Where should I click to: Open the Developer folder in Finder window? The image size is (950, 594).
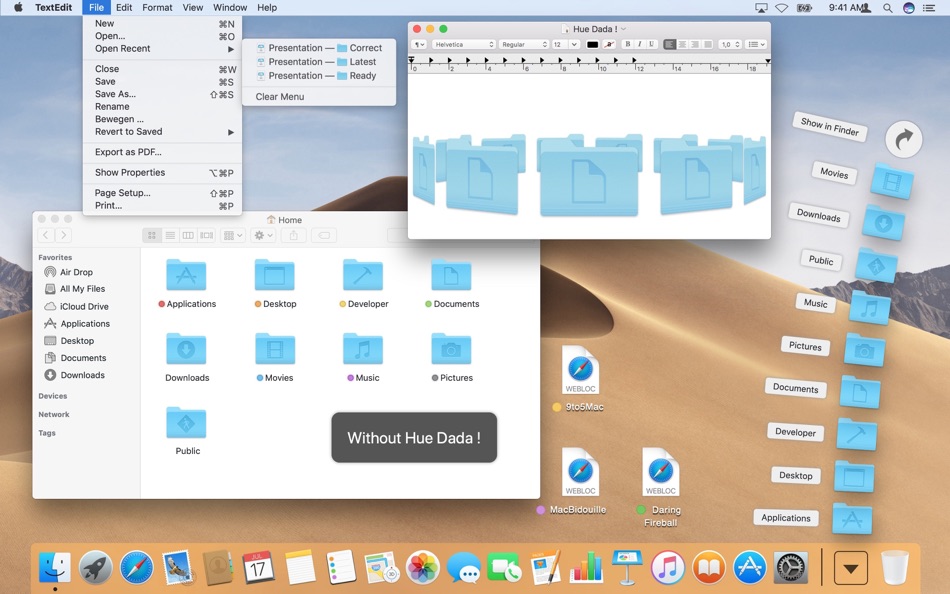click(362, 276)
